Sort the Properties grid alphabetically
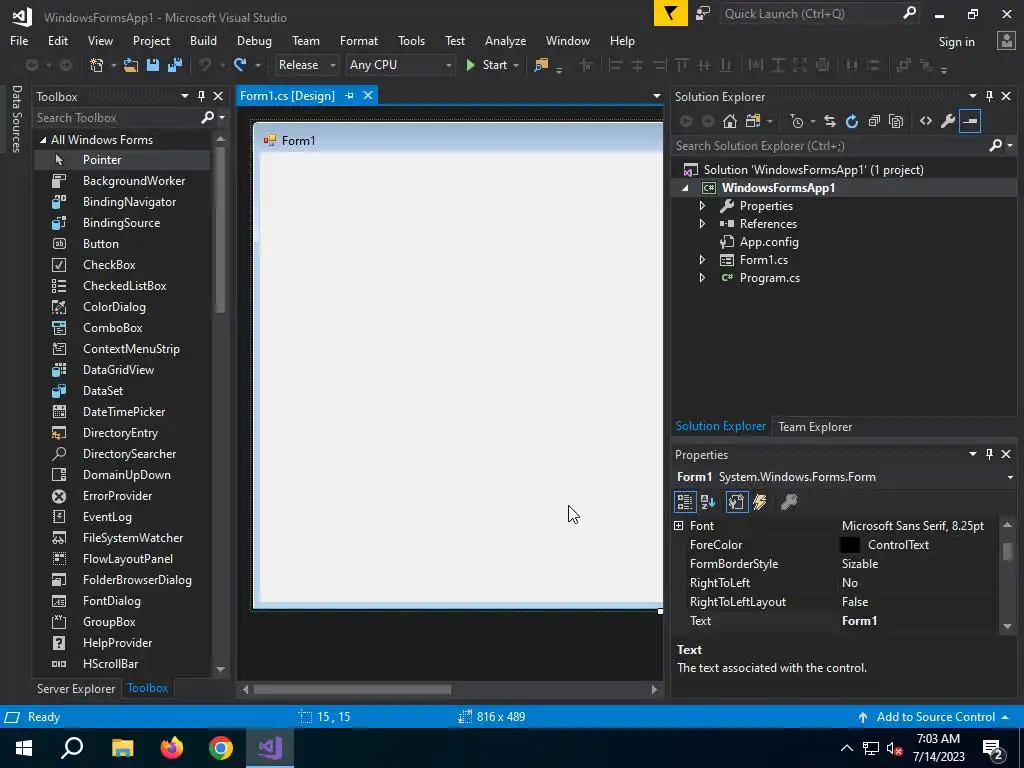This screenshot has width=1024, height=768. [708, 502]
